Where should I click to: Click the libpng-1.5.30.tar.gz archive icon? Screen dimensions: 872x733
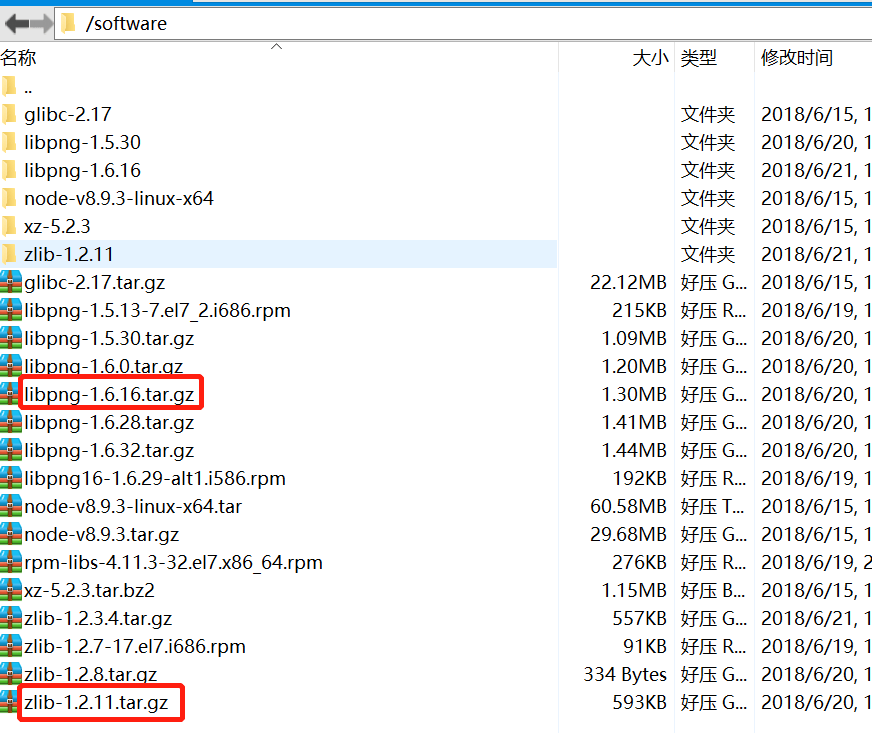click(x=11, y=338)
